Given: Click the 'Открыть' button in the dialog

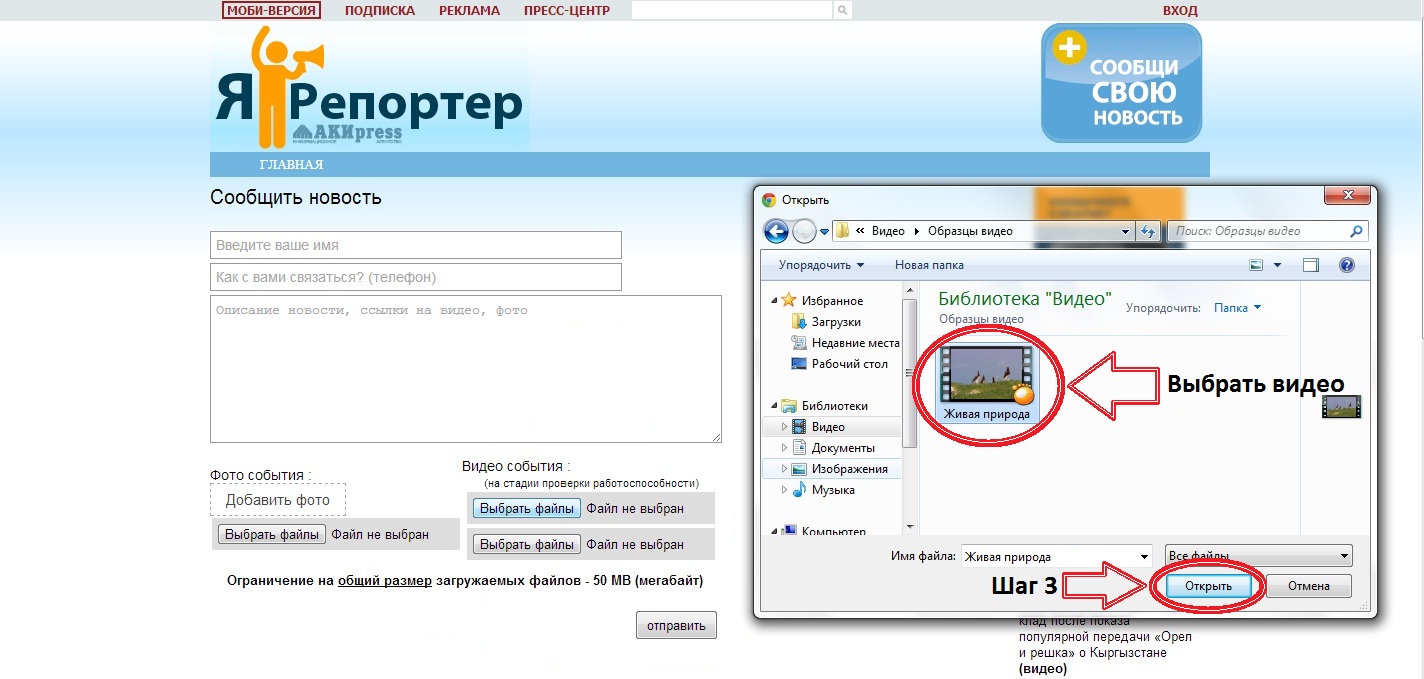Looking at the screenshot, I should pos(1207,586).
